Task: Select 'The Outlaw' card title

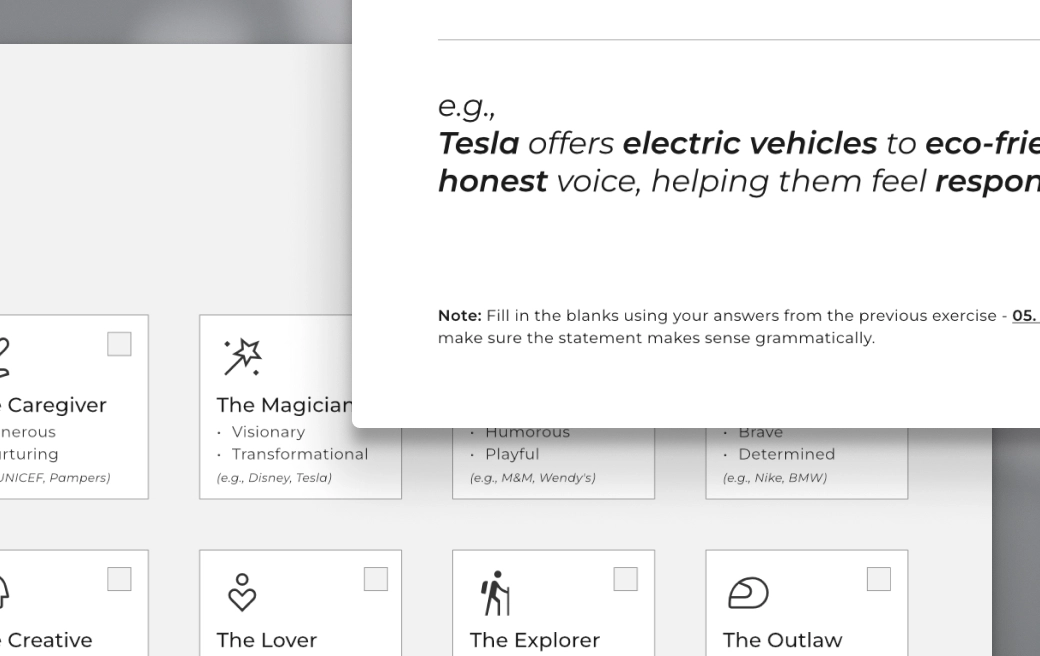Action: pos(783,640)
